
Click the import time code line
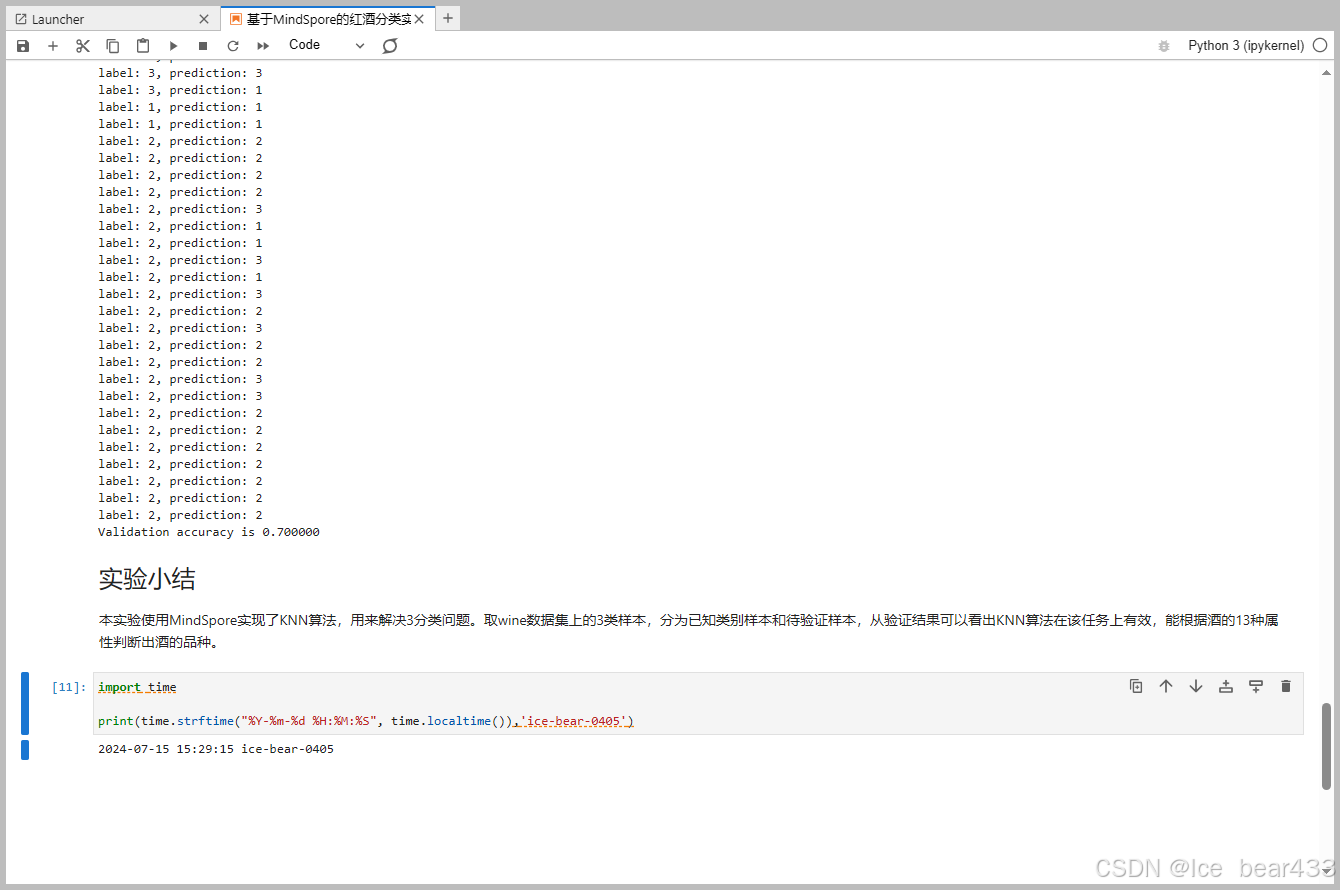(137, 687)
